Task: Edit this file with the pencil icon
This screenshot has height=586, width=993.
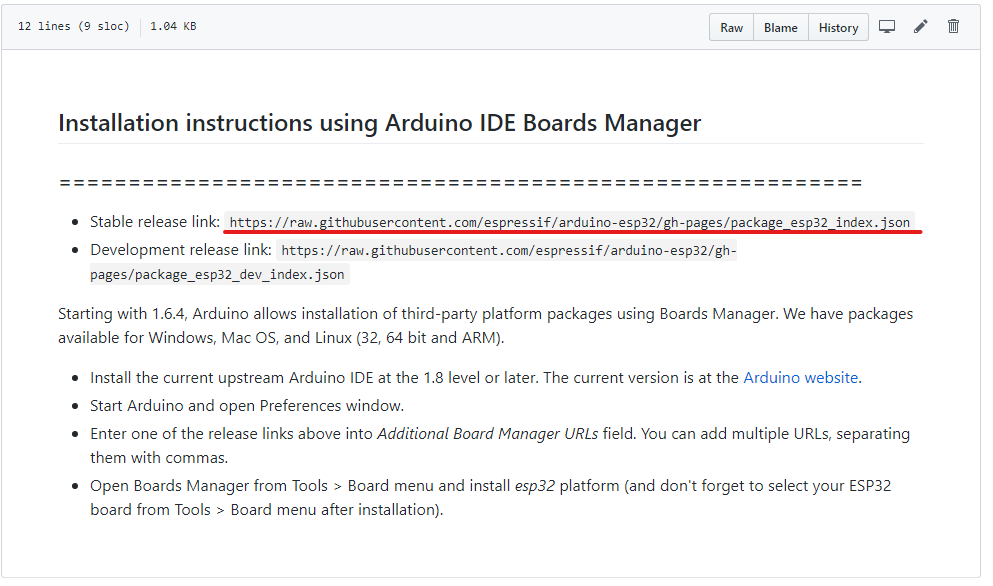Action: point(920,27)
